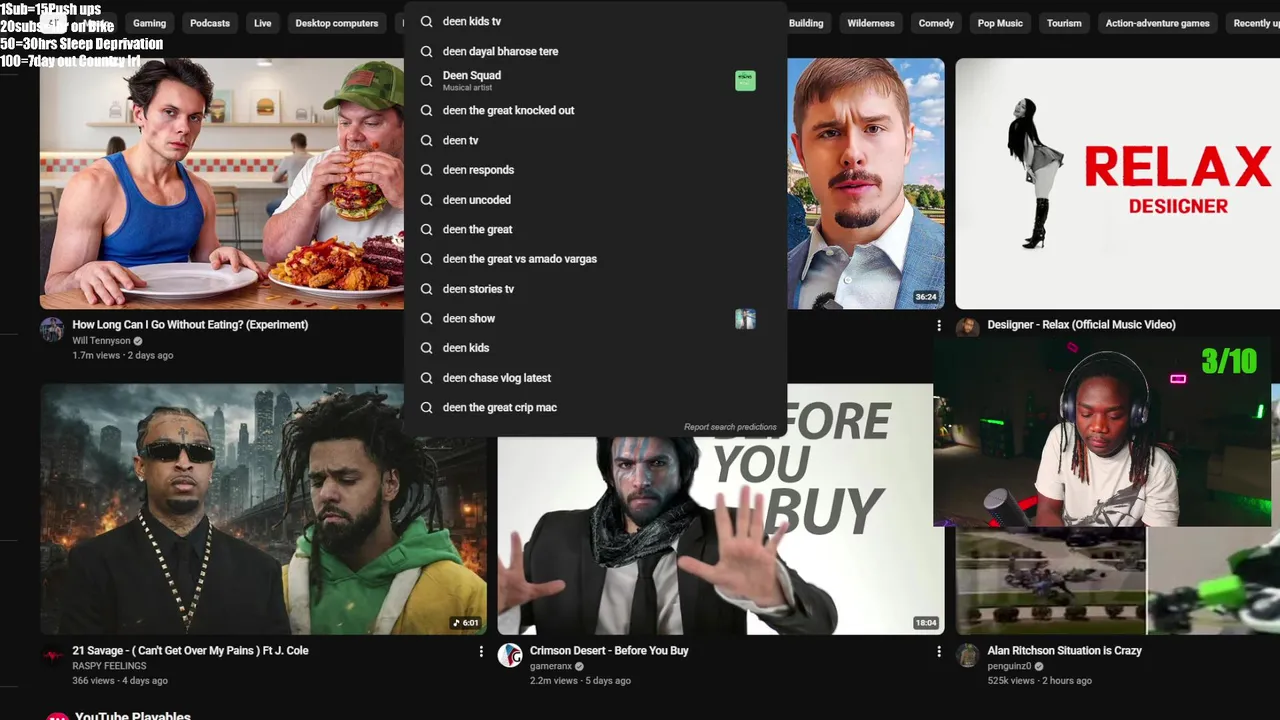Viewport: 1280px width, 720px height.
Task: Open Will Tennyson channel avatar
Action: (52, 330)
